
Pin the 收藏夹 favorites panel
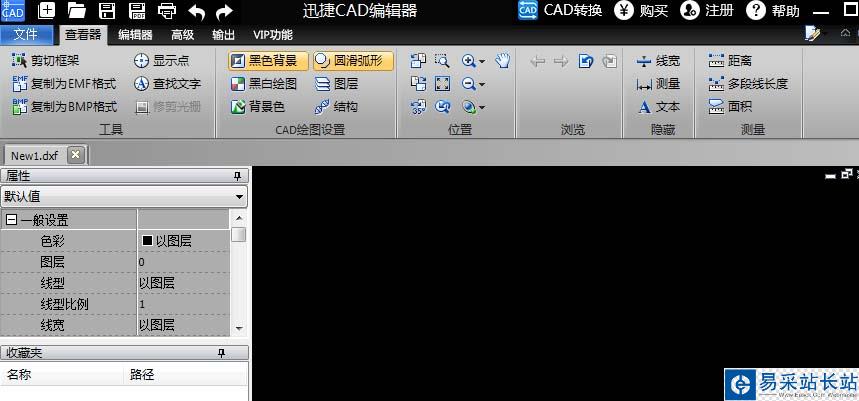click(x=222, y=353)
